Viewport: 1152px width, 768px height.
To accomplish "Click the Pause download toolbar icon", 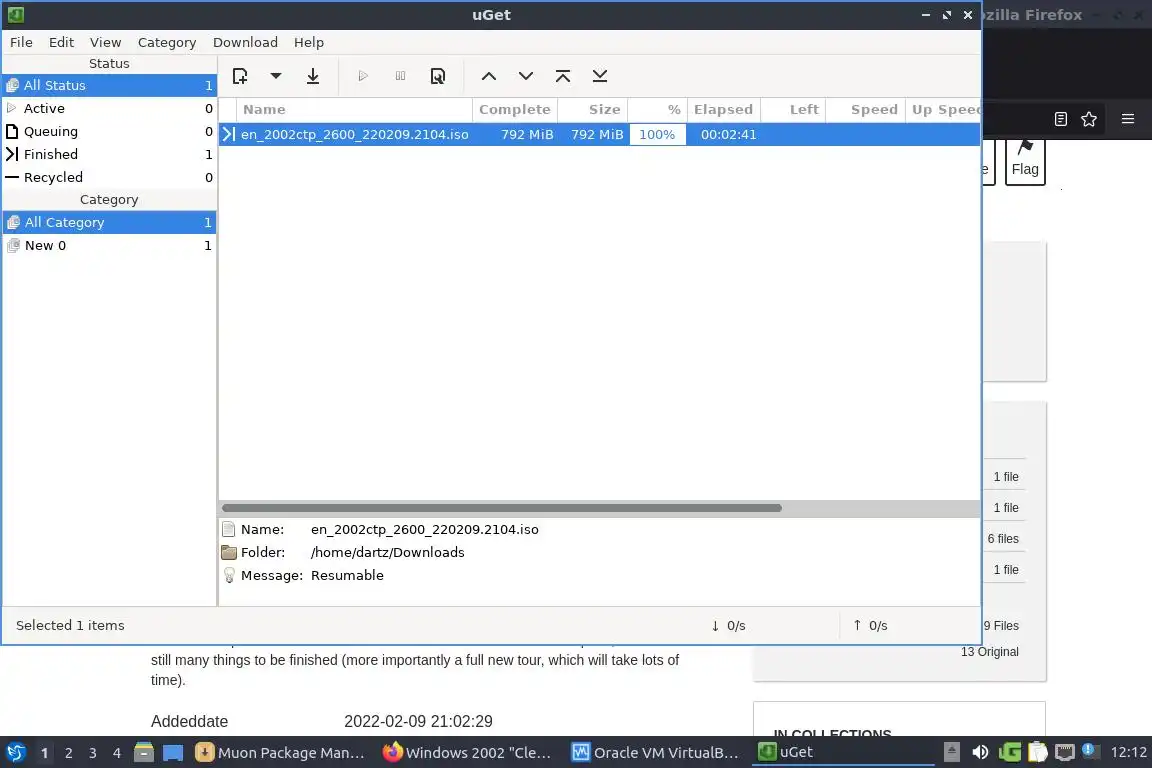I will (x=400, y=76).
